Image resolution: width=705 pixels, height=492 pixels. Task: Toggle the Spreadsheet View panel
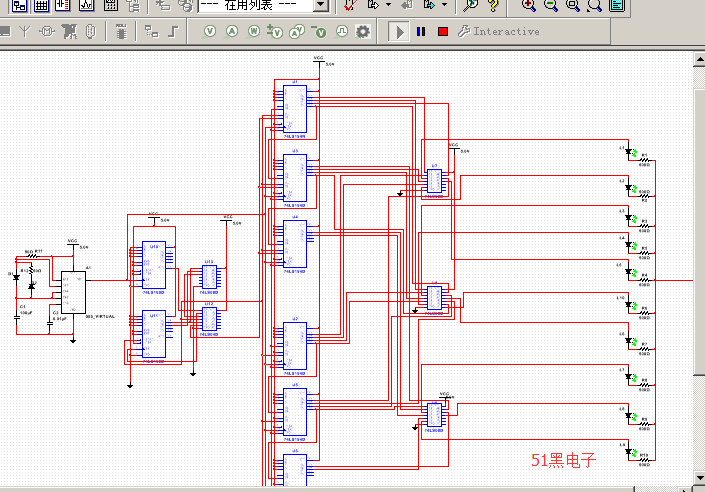coord(41,5)
